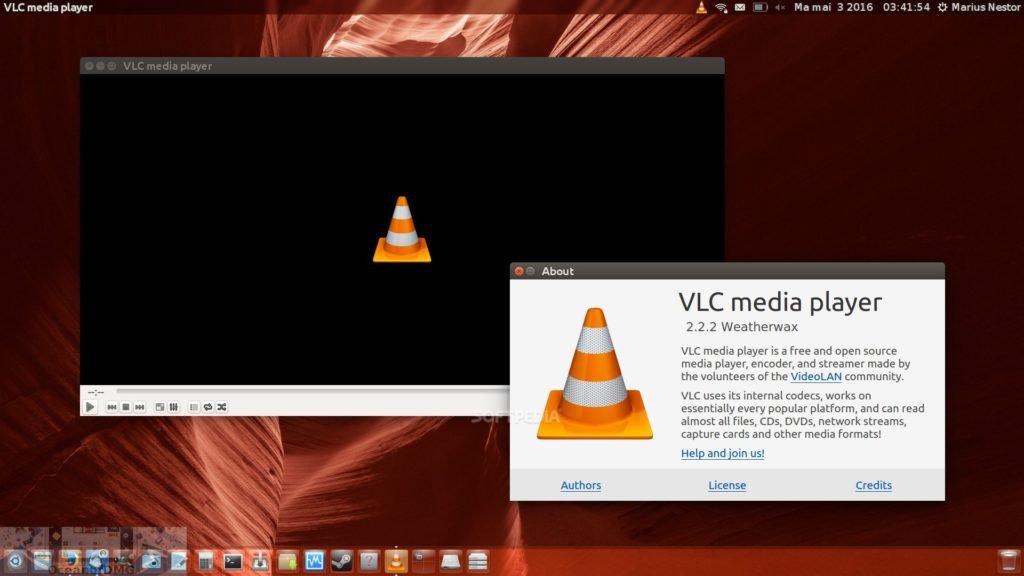
Task: Open the Credits page in About dialog
Action: (x=873, y=485)
